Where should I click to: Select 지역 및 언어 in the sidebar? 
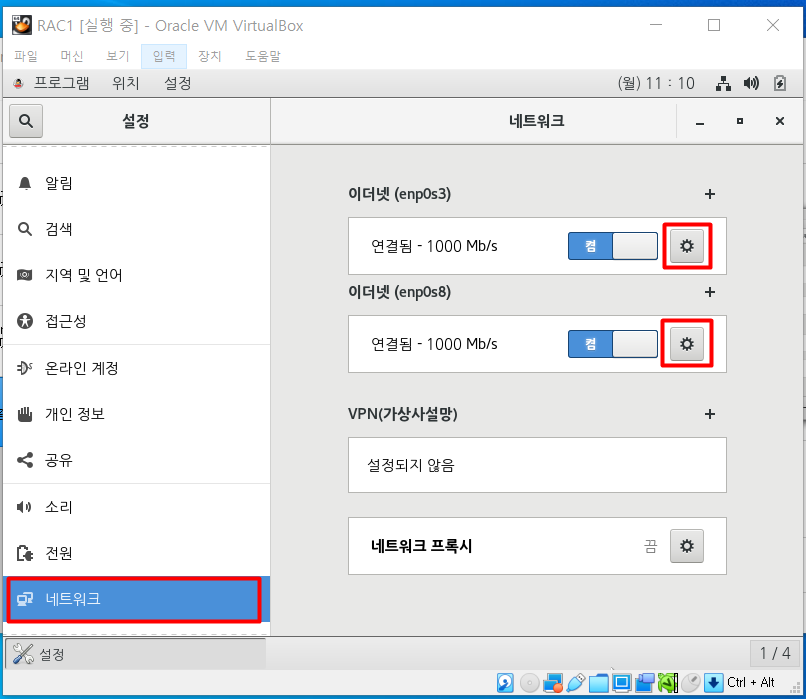[x=136, y=275]
